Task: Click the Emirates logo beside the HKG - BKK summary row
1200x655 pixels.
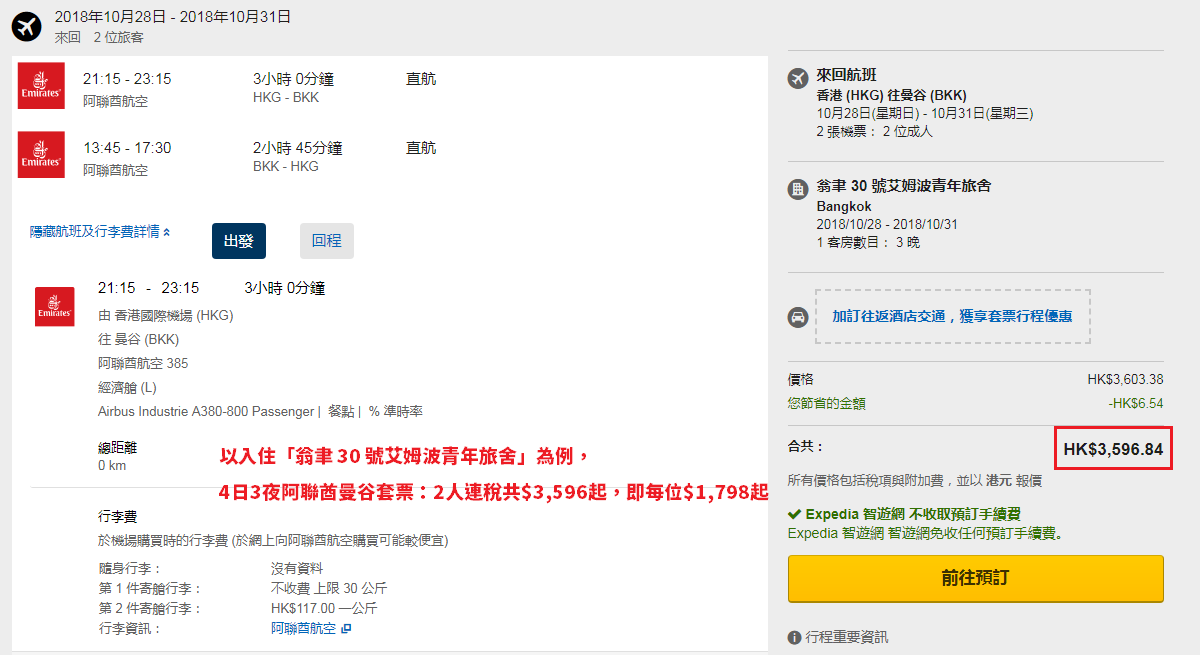Action: click(41, 86)
